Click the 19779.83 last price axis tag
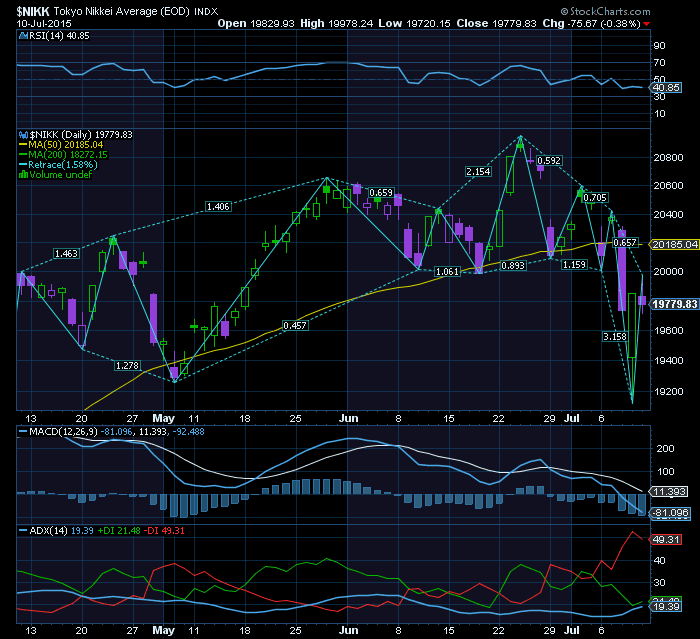The width and height of the screenshot is (700, 639). click(x=674, y=304)
